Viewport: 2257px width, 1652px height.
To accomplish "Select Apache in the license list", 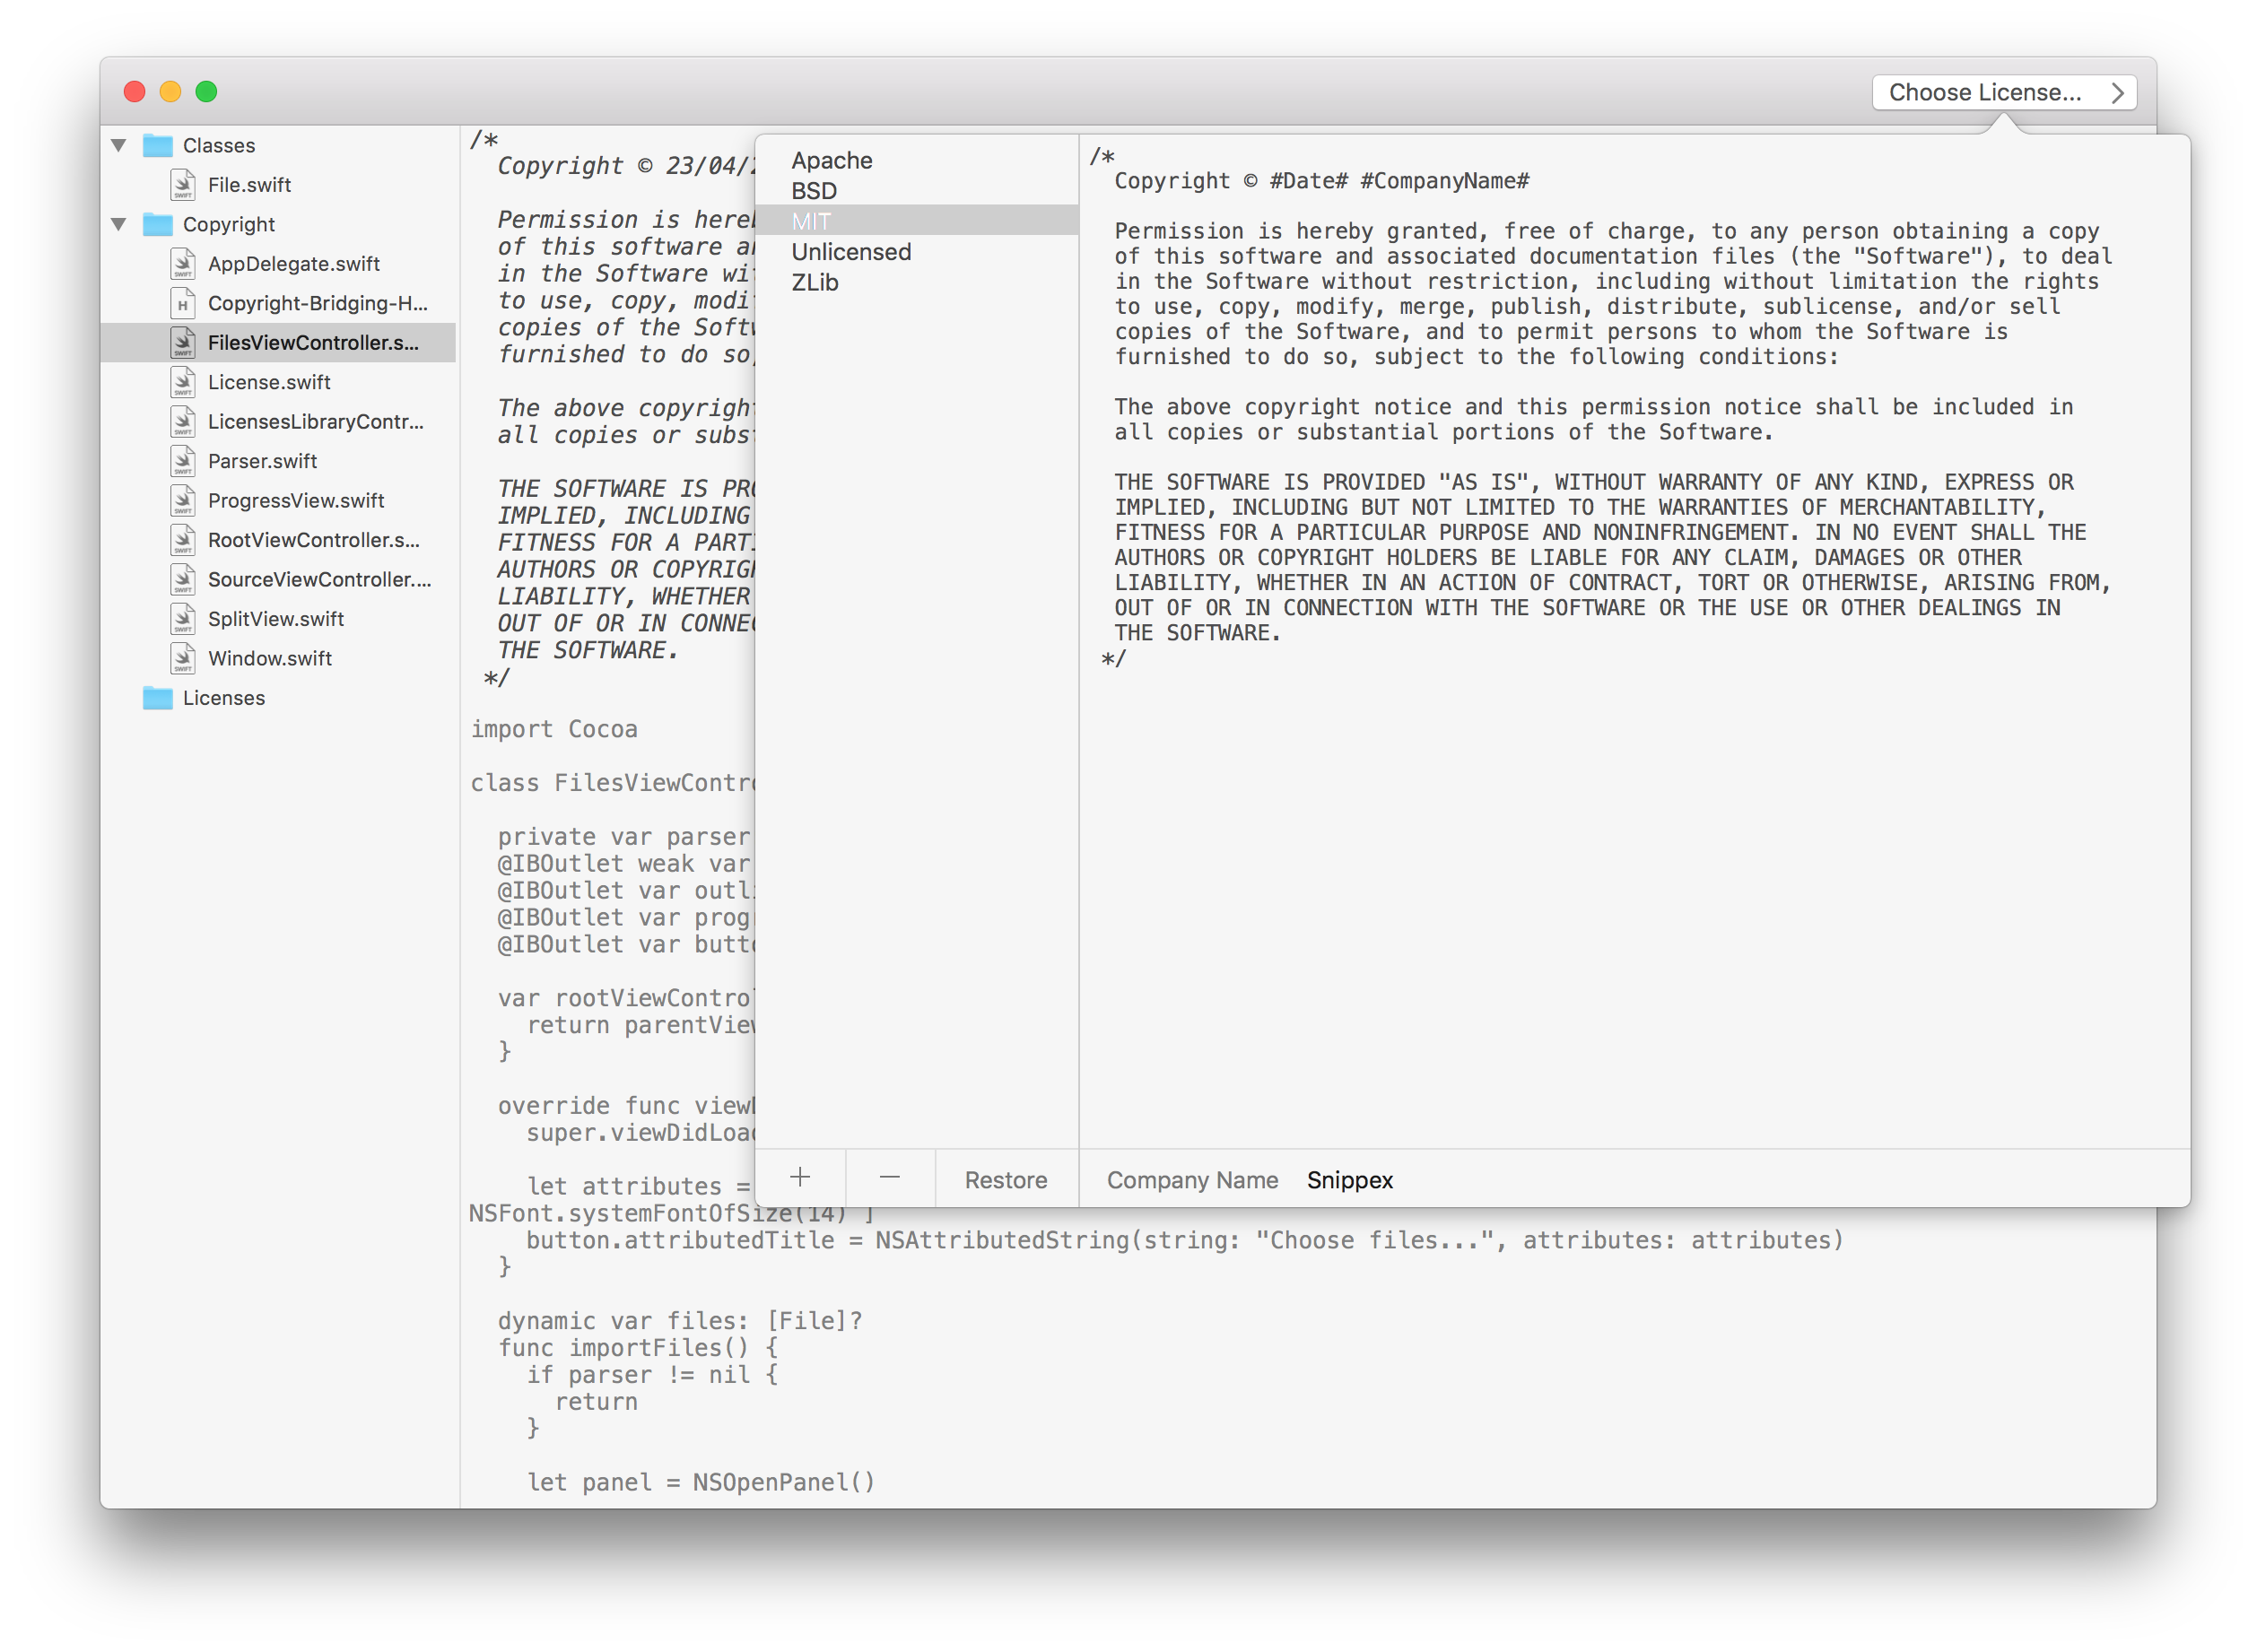I will pyautogui.click(x=832, y=161).
